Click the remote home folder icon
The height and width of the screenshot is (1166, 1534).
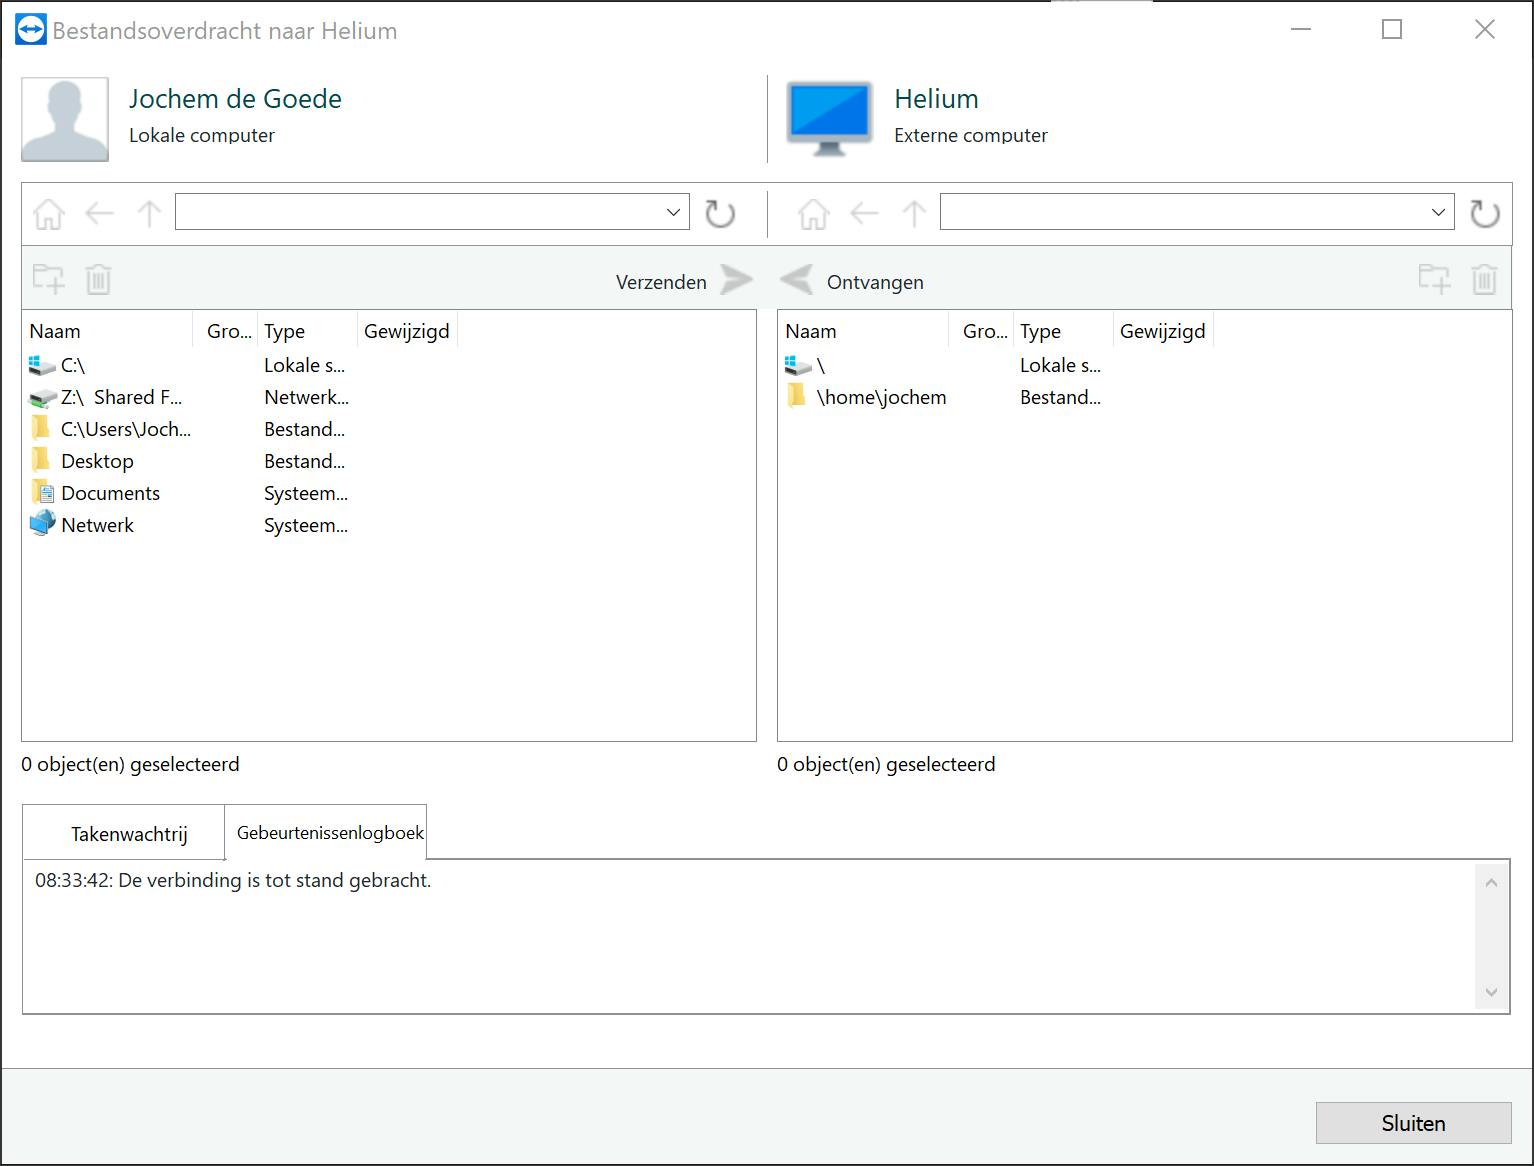pyautogui.click(x=813, y=213)
